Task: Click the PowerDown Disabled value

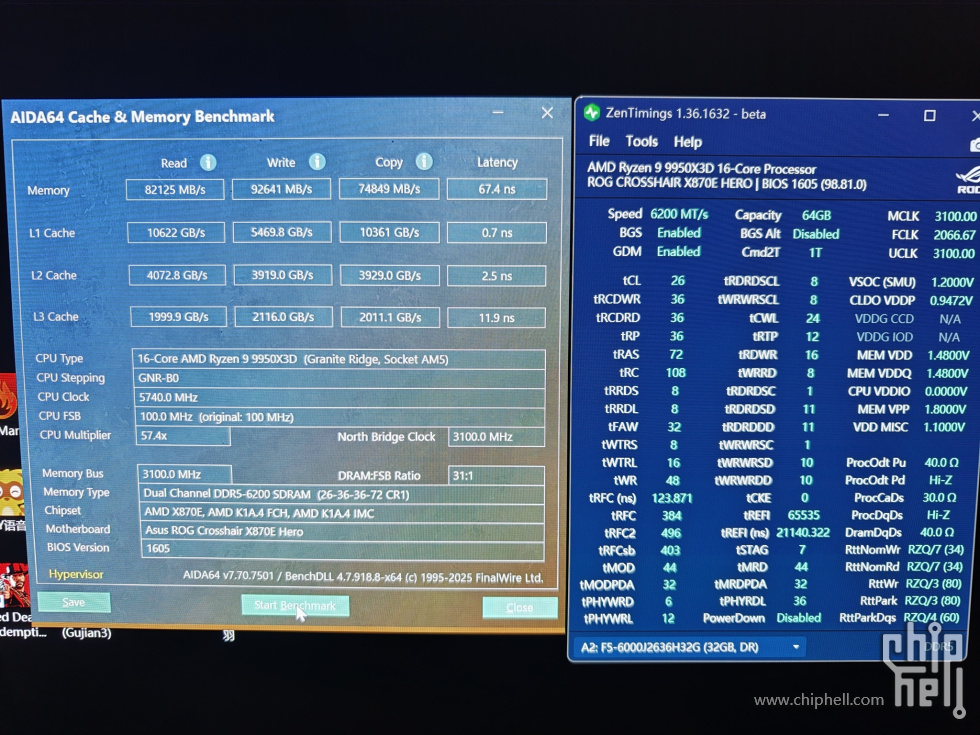Action: [x=799, y=618]
